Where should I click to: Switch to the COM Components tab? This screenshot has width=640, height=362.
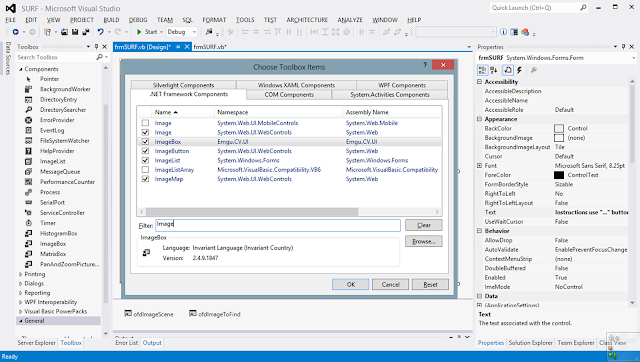(289, 95)
